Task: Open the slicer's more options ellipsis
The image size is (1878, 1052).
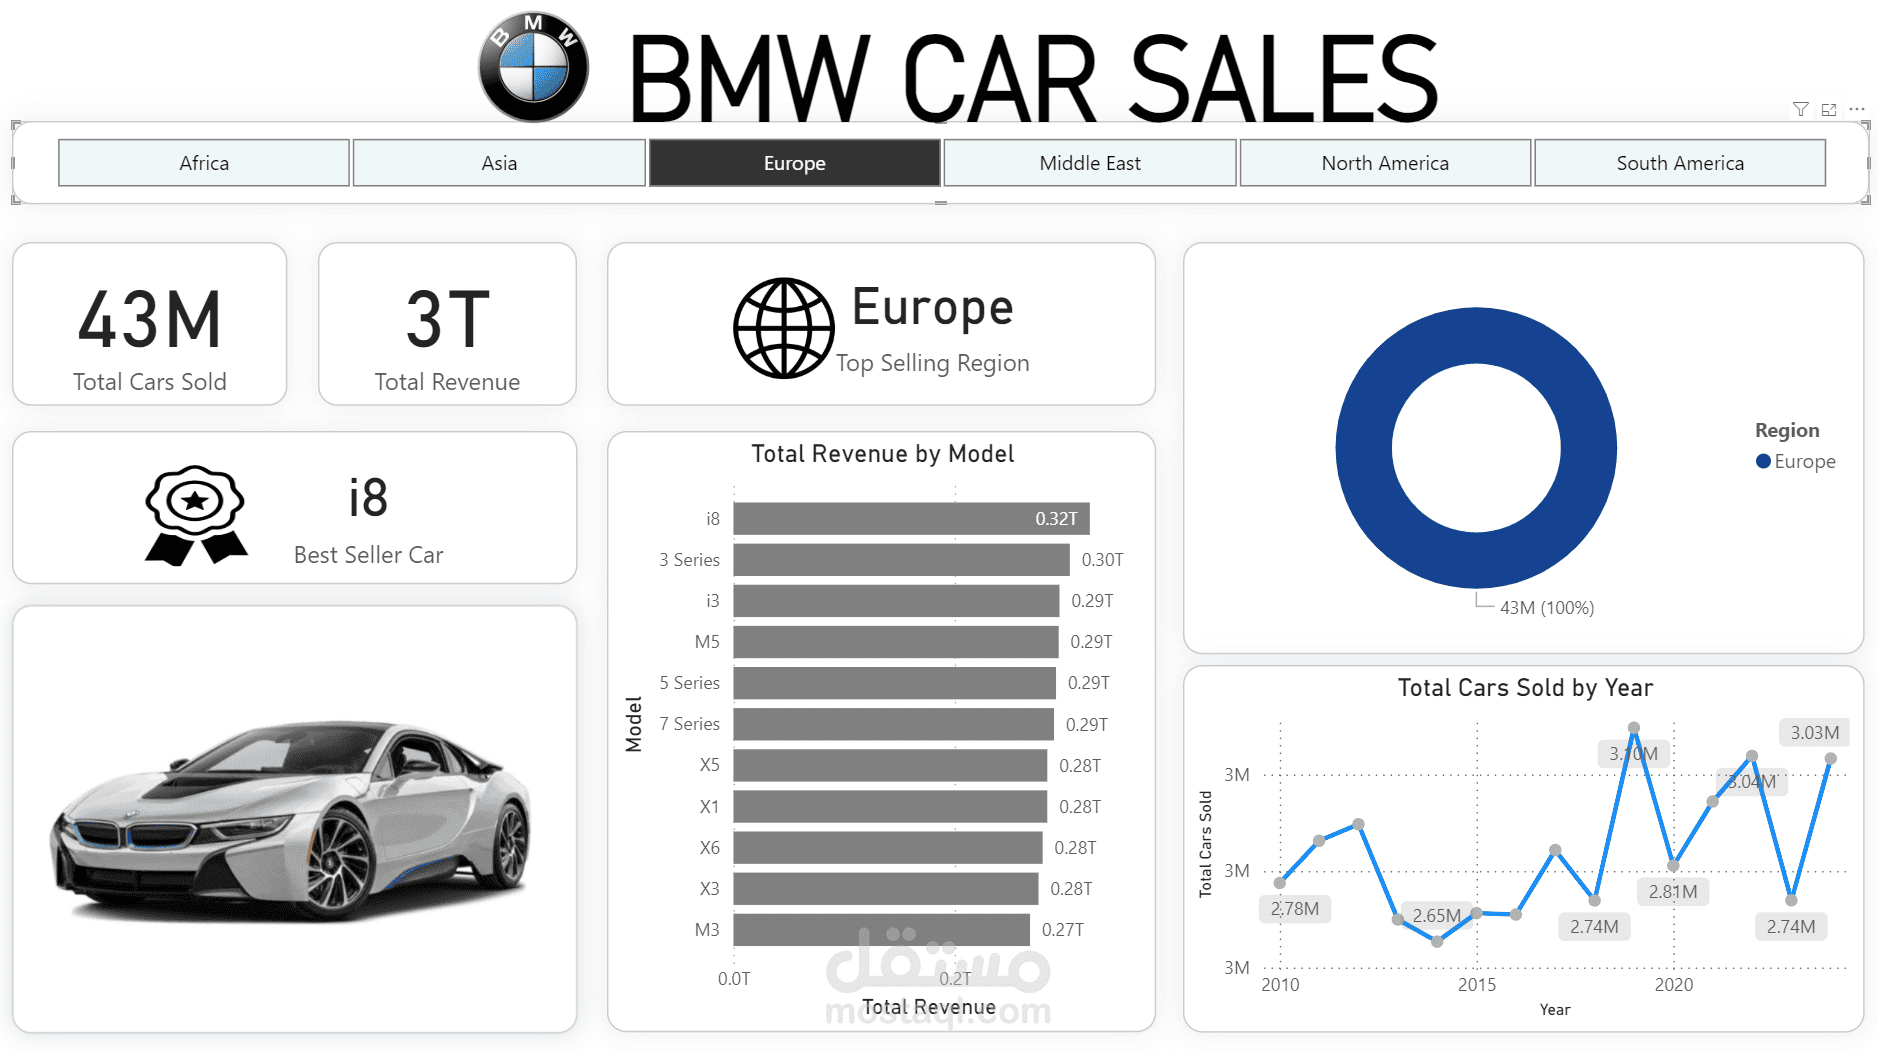Action: [1857, 109]
